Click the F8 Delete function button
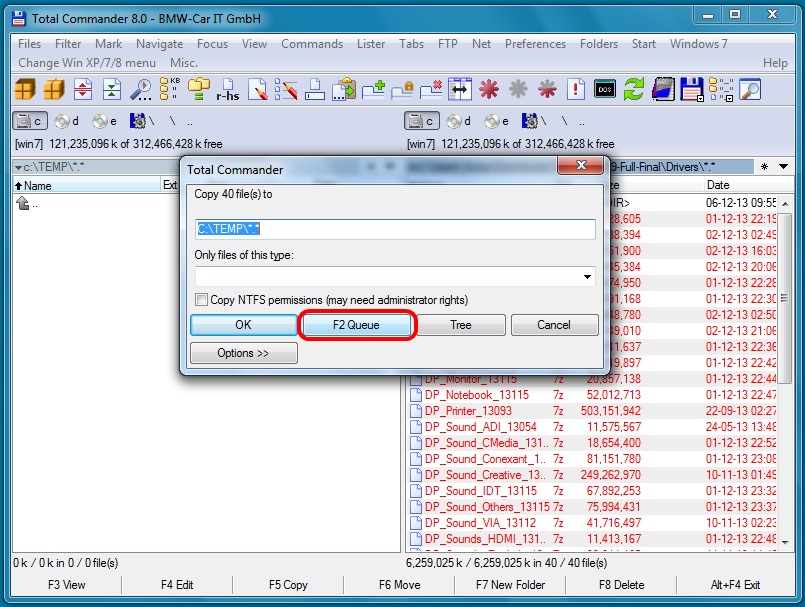 pos(621,584)
